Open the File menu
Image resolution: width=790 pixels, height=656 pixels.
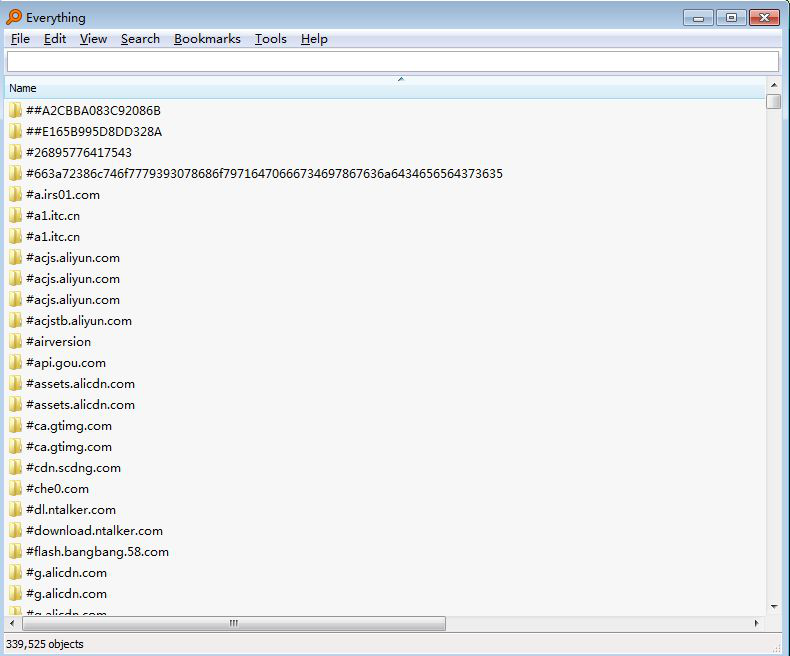pyautogui.click(x=20, y=39)
